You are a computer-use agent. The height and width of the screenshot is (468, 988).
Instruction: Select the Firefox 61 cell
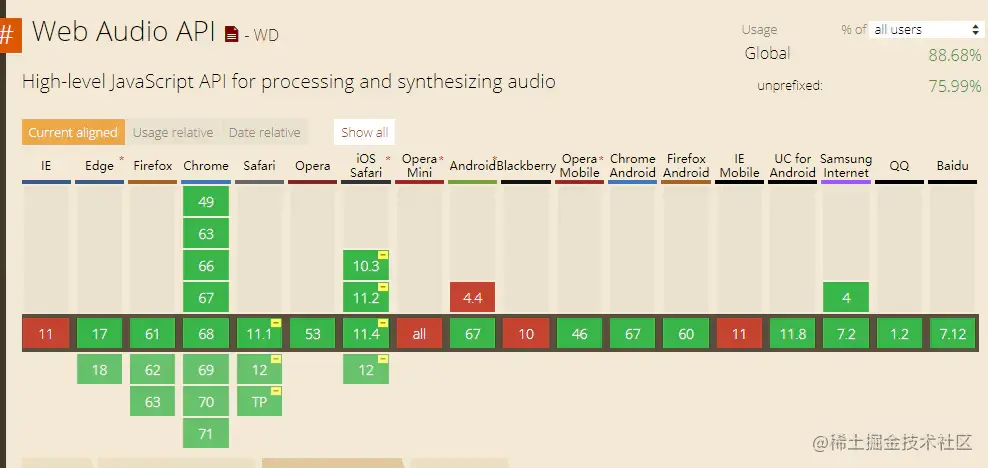pyautogui.click(x=152, y=334)
